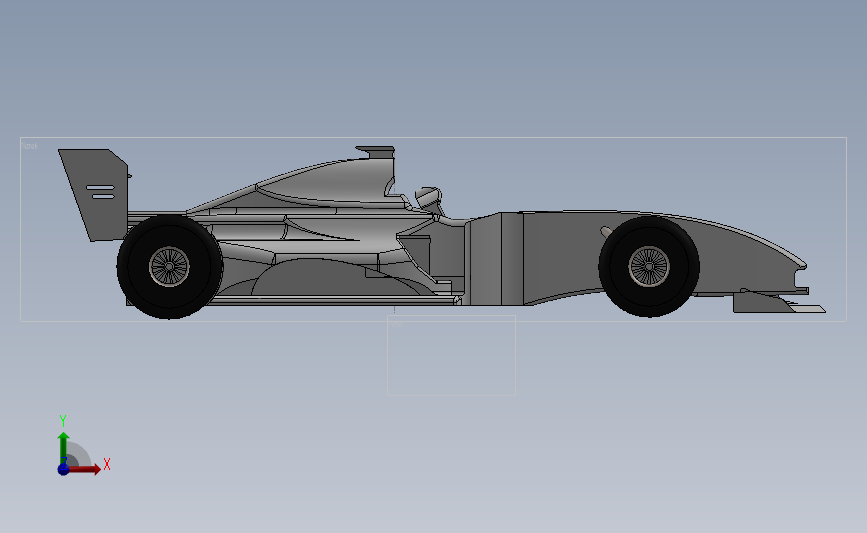Select the small plane outline below the car

pyautogui.click(x=451, y=356)
